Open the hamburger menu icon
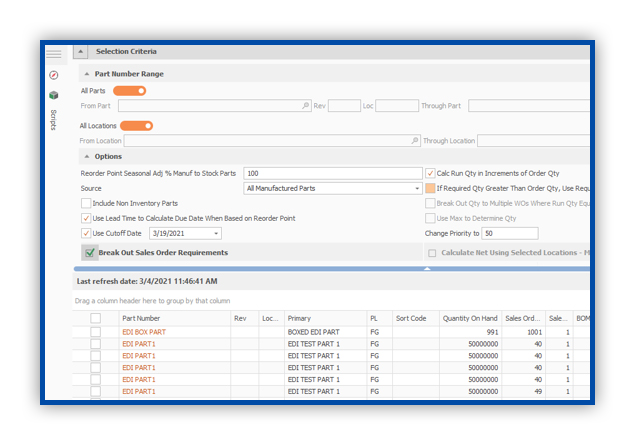 point(54,54)
